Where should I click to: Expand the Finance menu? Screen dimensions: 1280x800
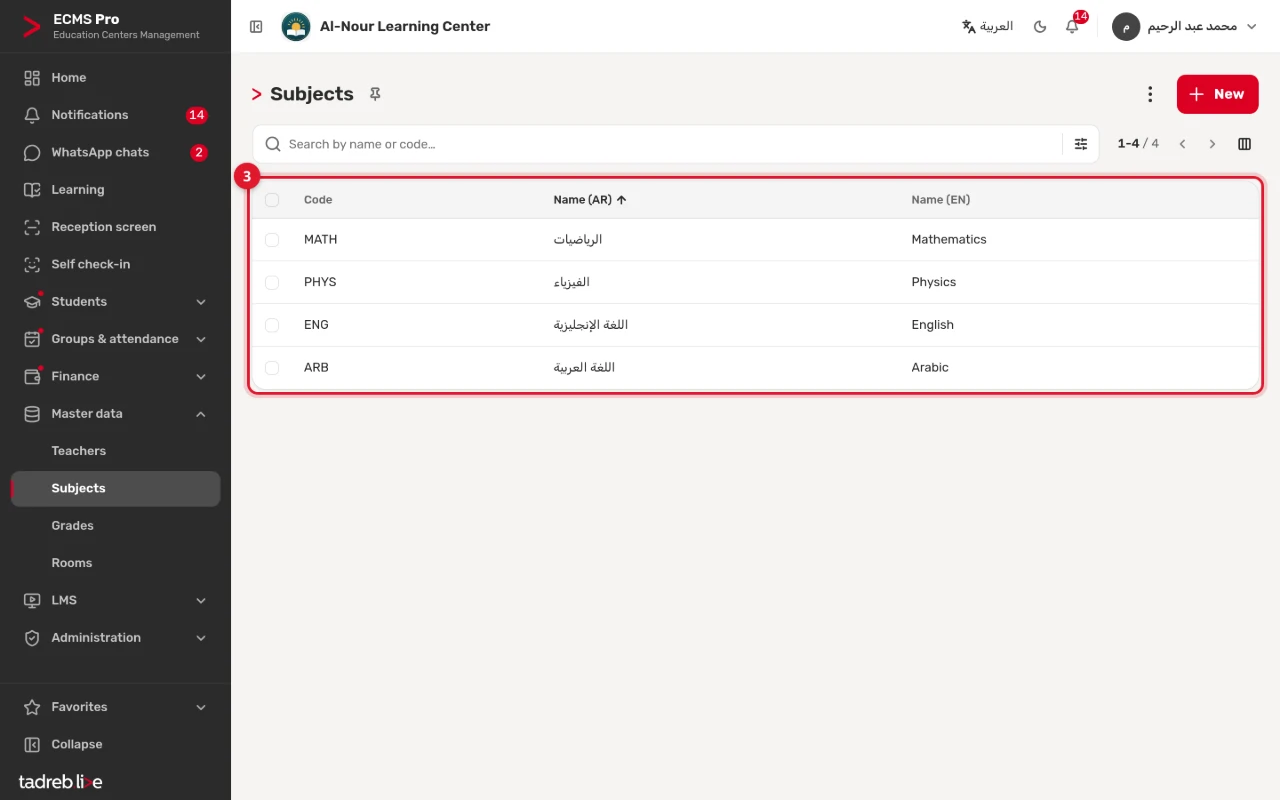click(115, 376)
